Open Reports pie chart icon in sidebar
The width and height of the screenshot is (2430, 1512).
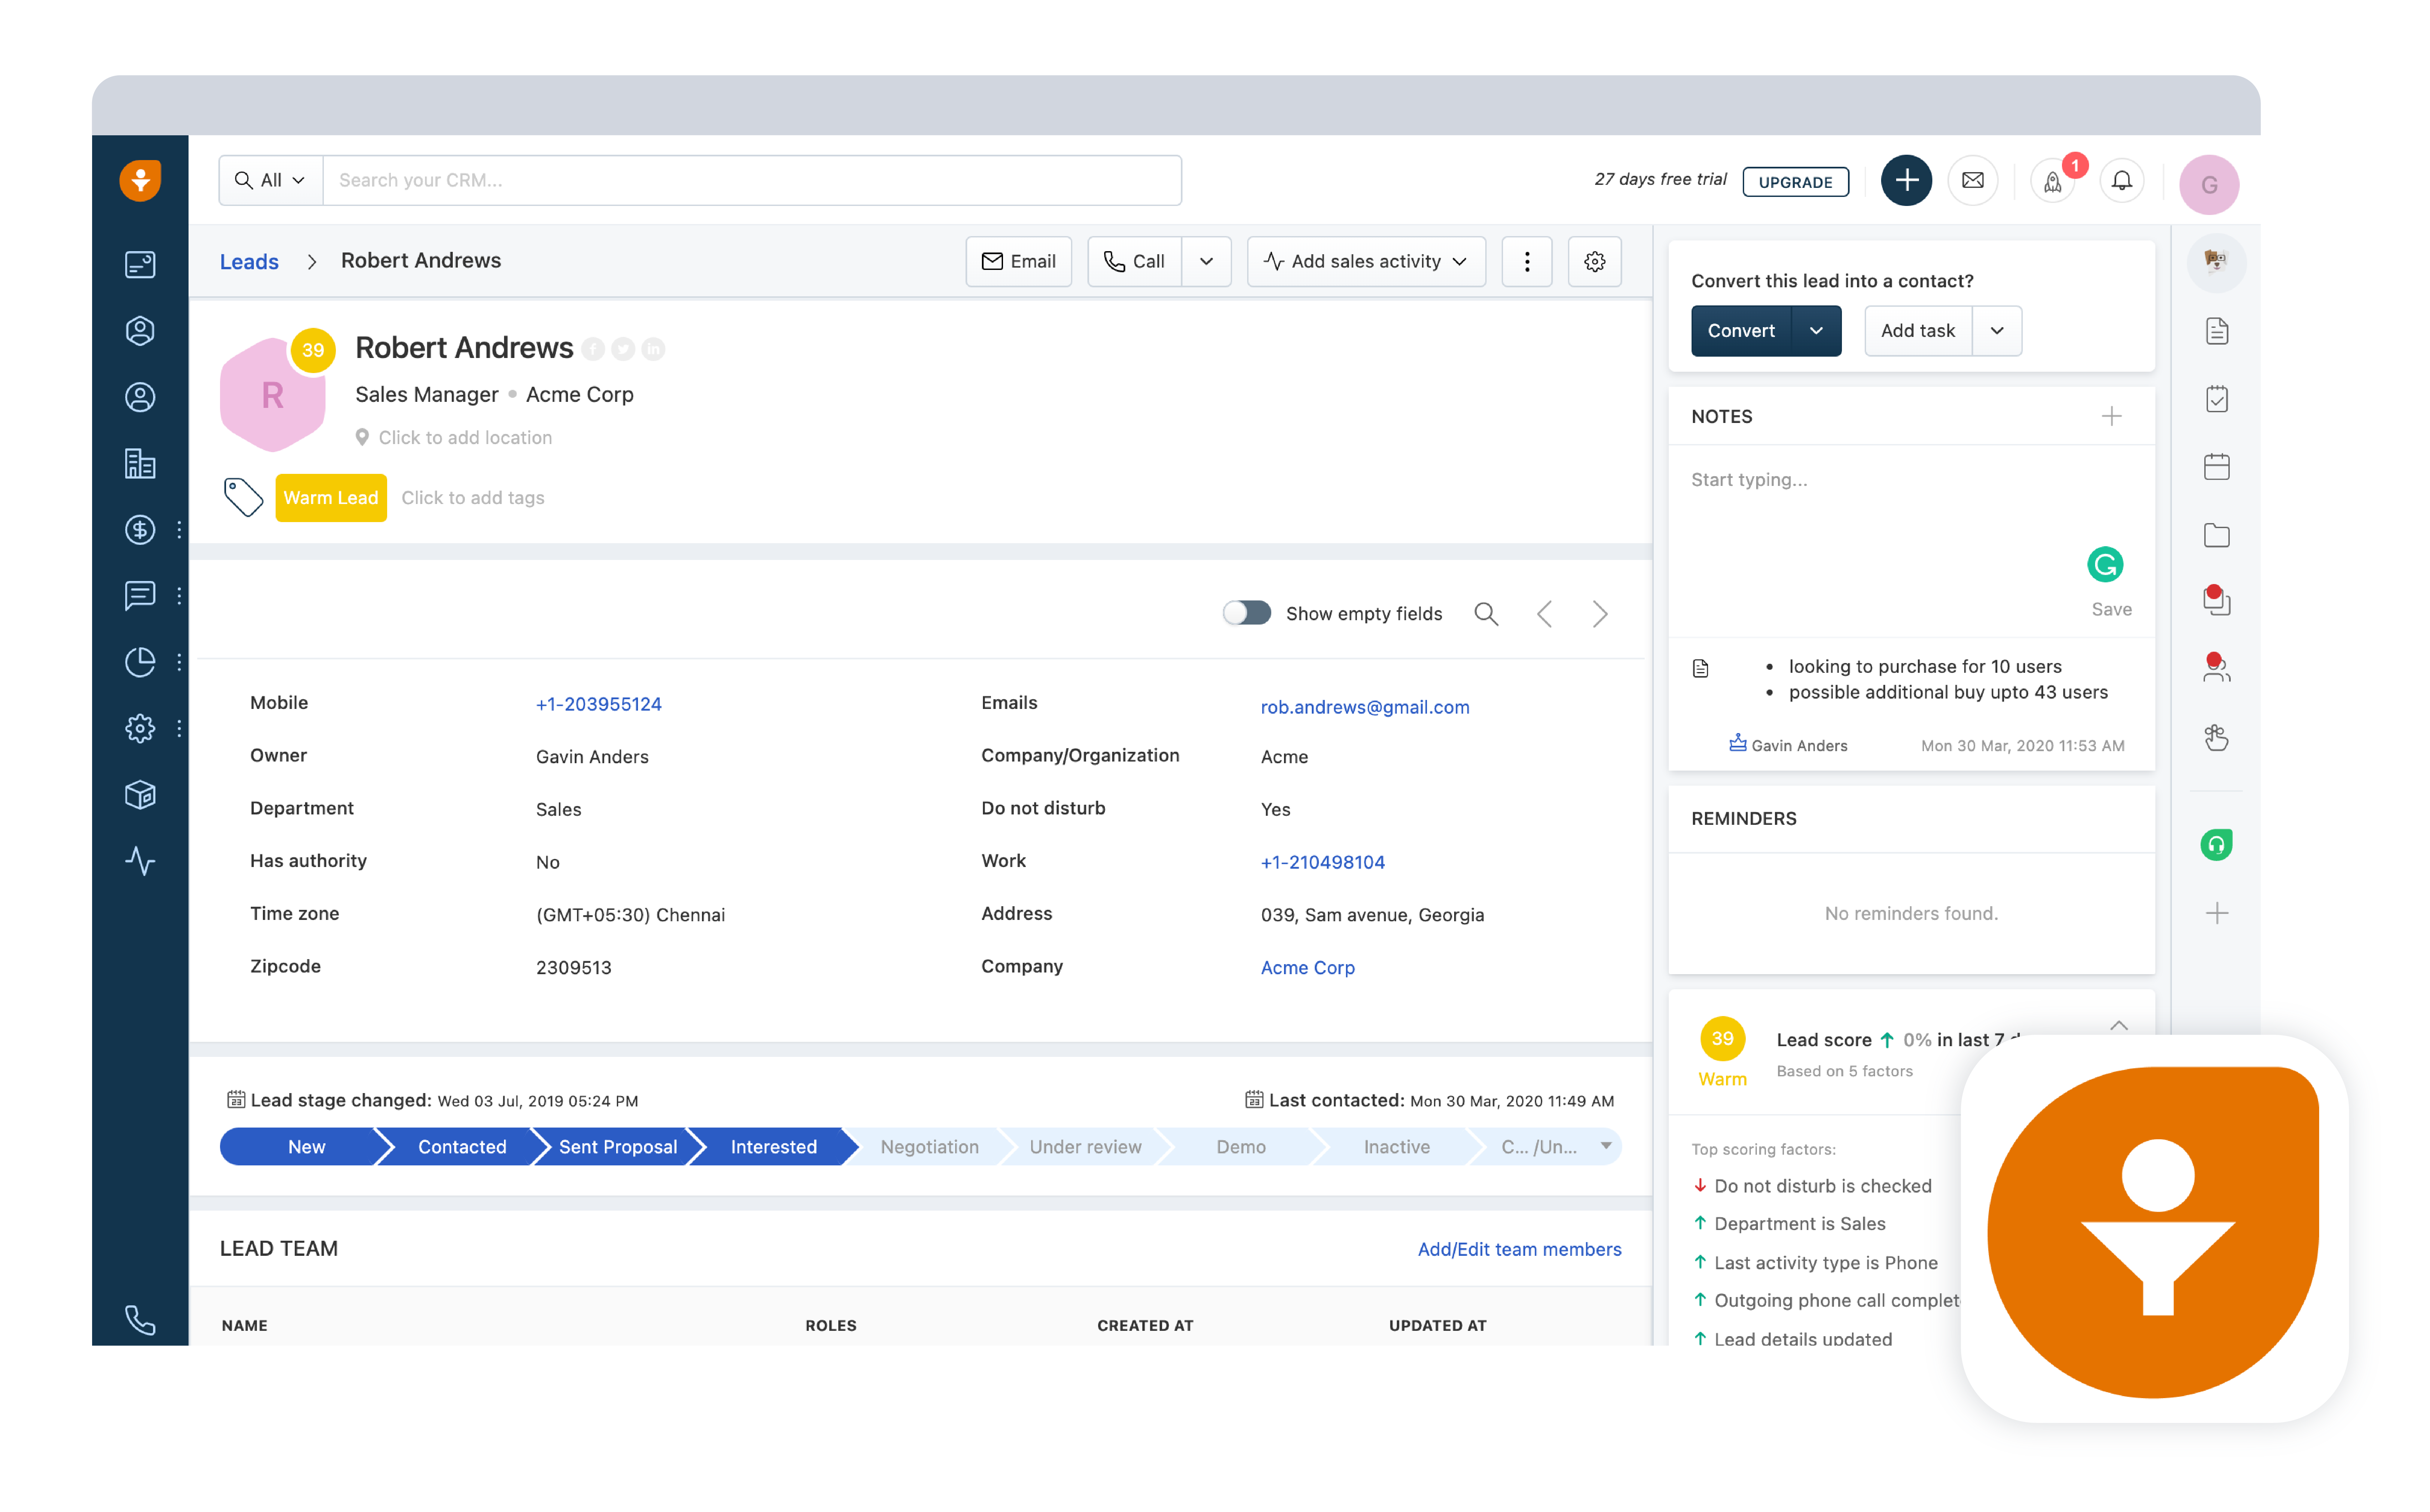140,662
